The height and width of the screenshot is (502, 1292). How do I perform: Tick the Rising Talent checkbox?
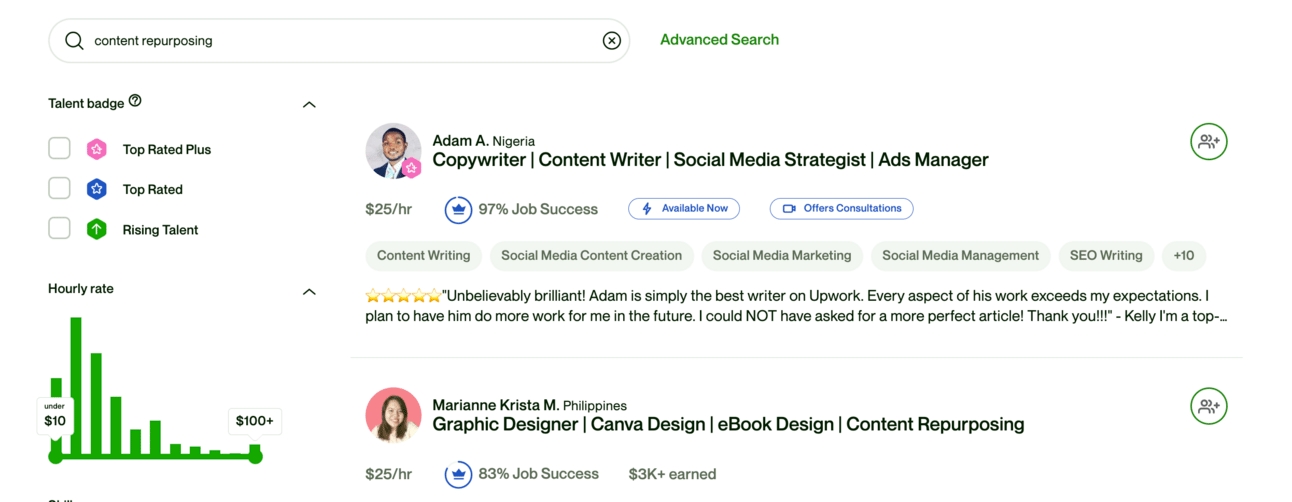(60, 229)
